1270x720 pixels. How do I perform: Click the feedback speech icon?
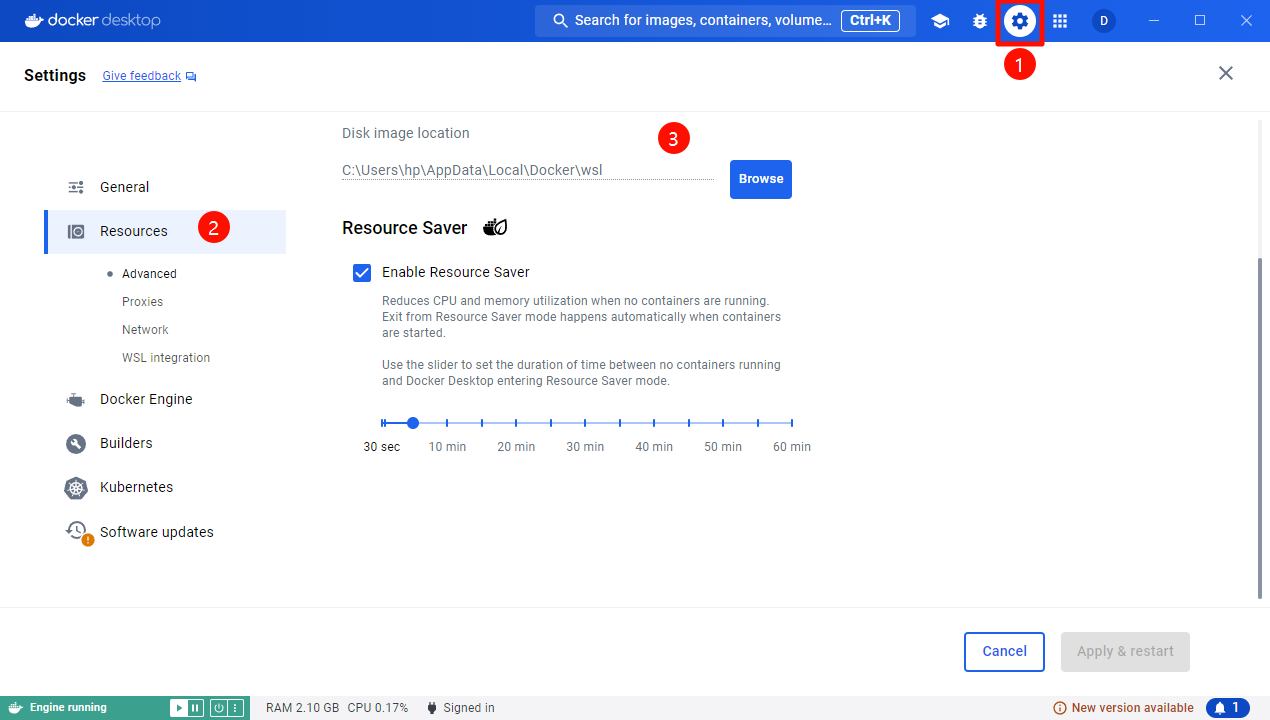click(x=191, y=76)
